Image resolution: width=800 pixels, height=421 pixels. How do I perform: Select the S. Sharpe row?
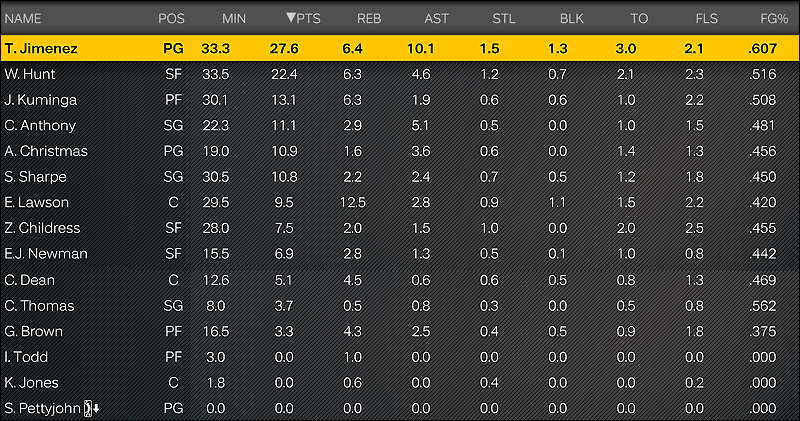coord(400,177)
